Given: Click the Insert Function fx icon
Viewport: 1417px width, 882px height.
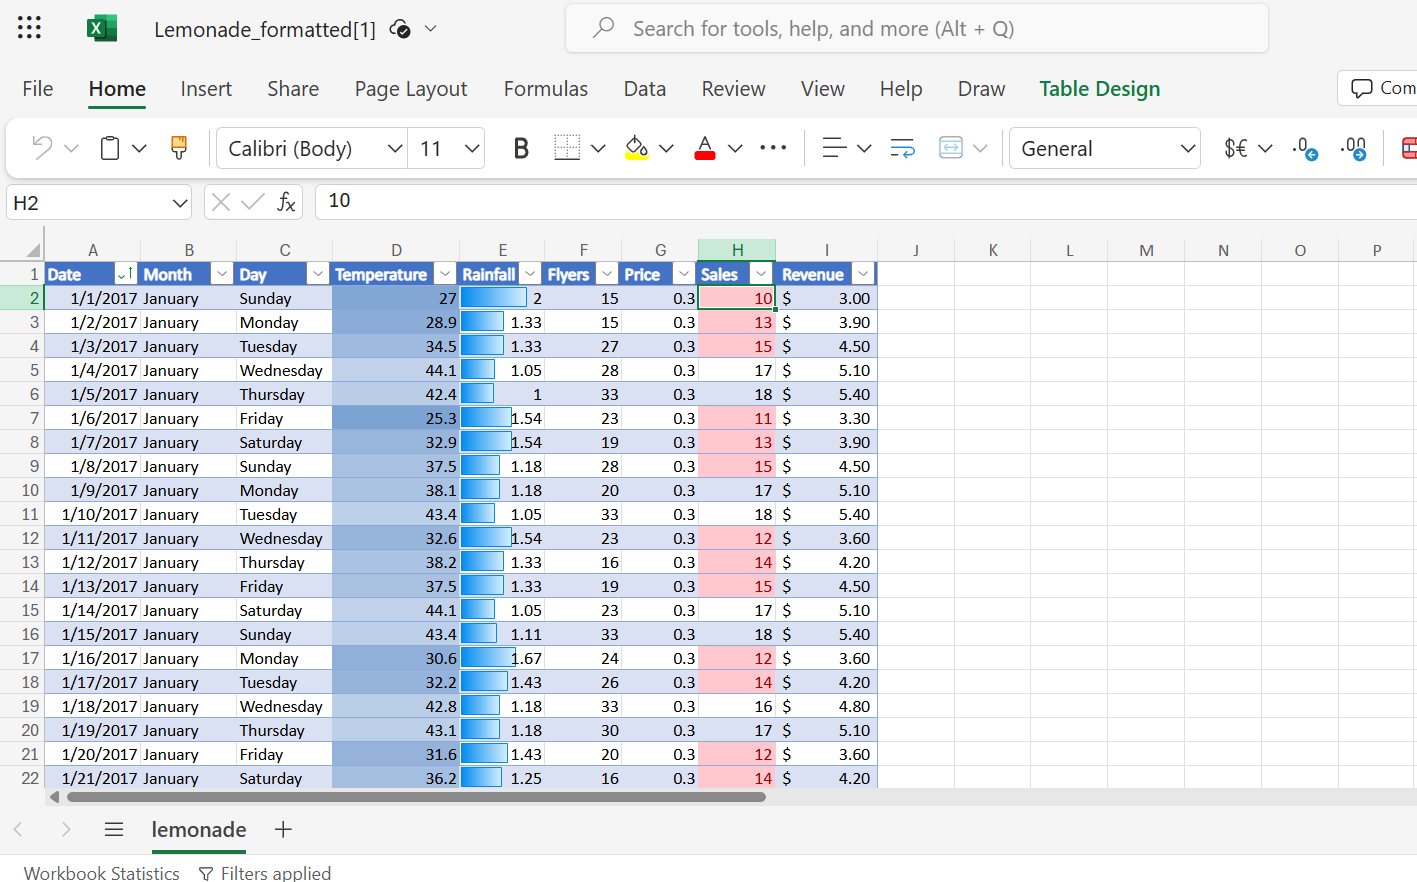Looking at the screenshot, I should [x=286, y=202].
